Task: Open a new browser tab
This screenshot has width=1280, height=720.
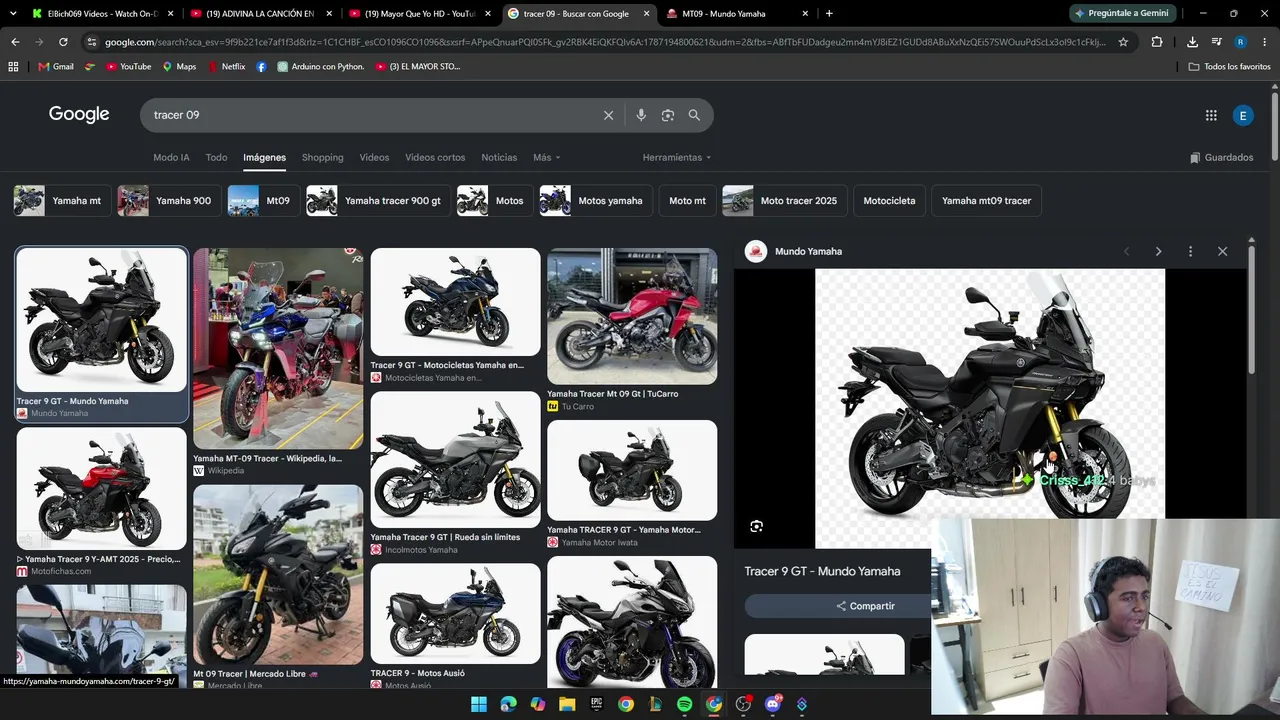Action: 829,13
